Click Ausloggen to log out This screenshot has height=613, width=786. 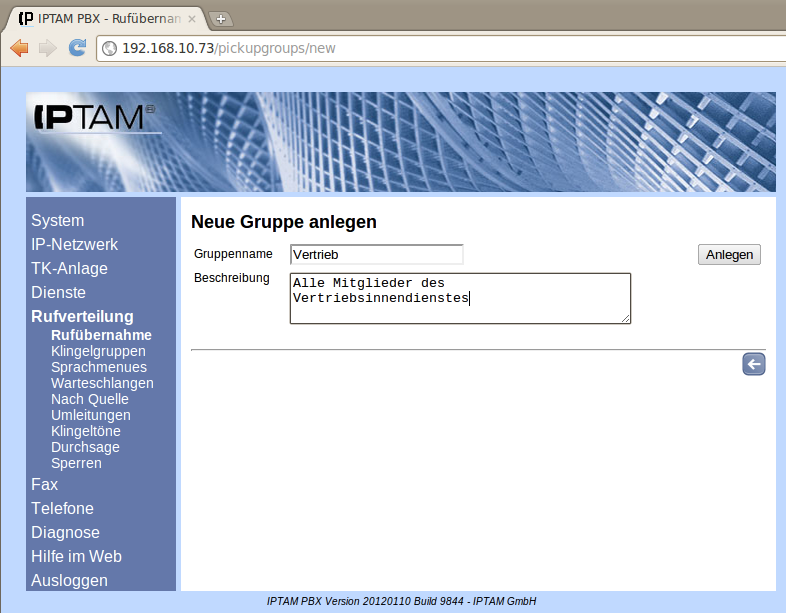pos(69,580)
